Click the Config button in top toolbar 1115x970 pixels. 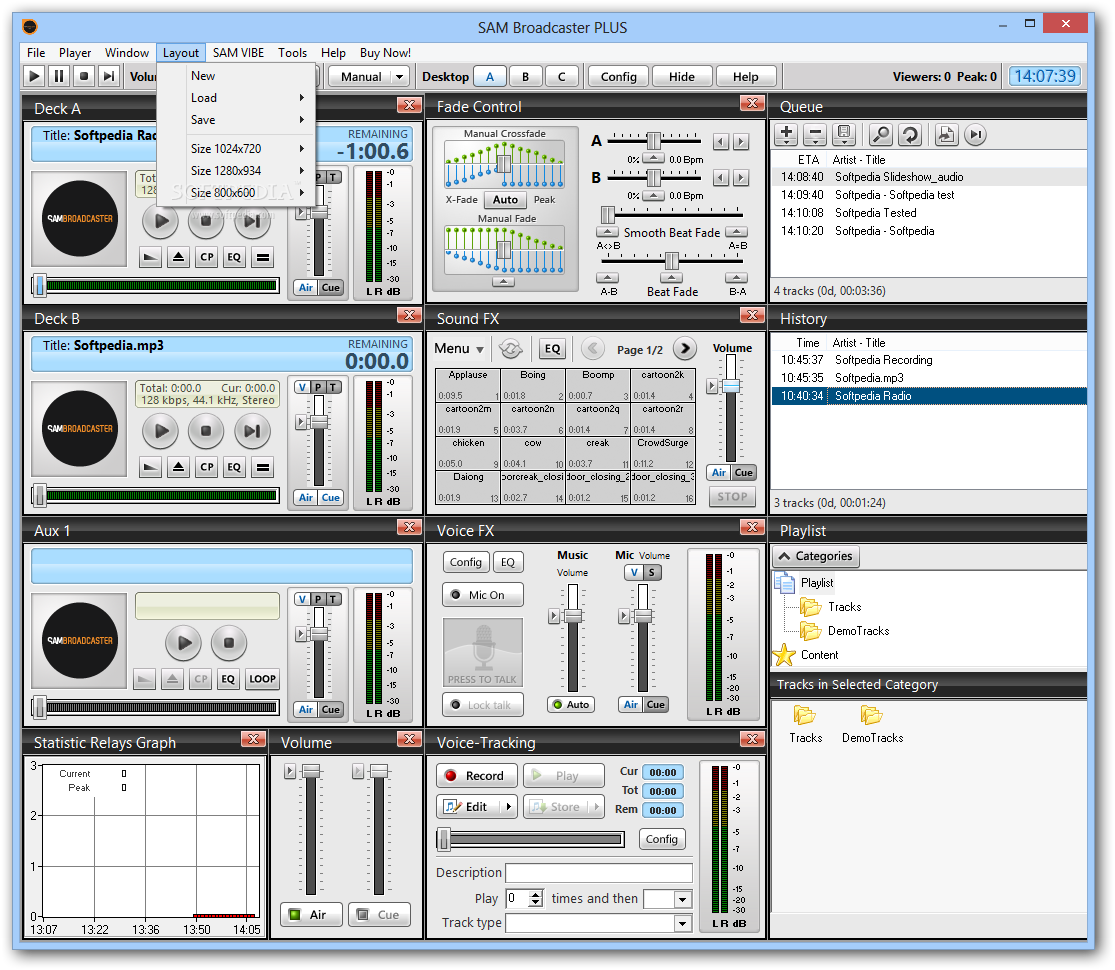coord(619,76)
